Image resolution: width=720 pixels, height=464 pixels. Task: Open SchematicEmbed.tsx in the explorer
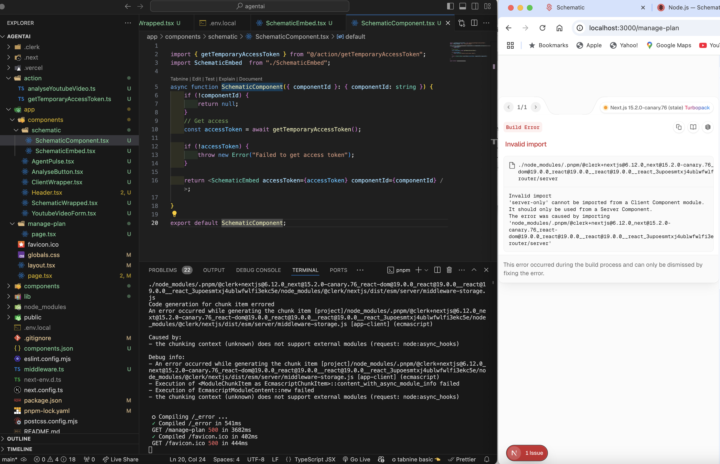(x=65, y=151)
